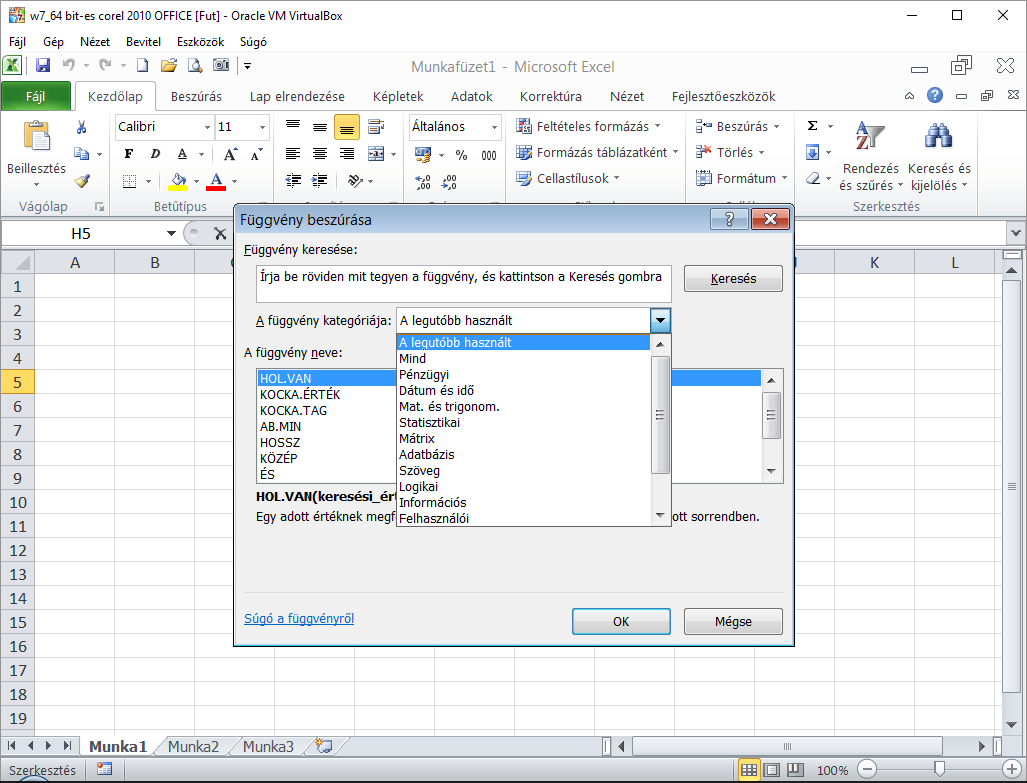Click the zoom slider handle
The height and width of the screenshot is (783, 1027).
pos(939,769)
